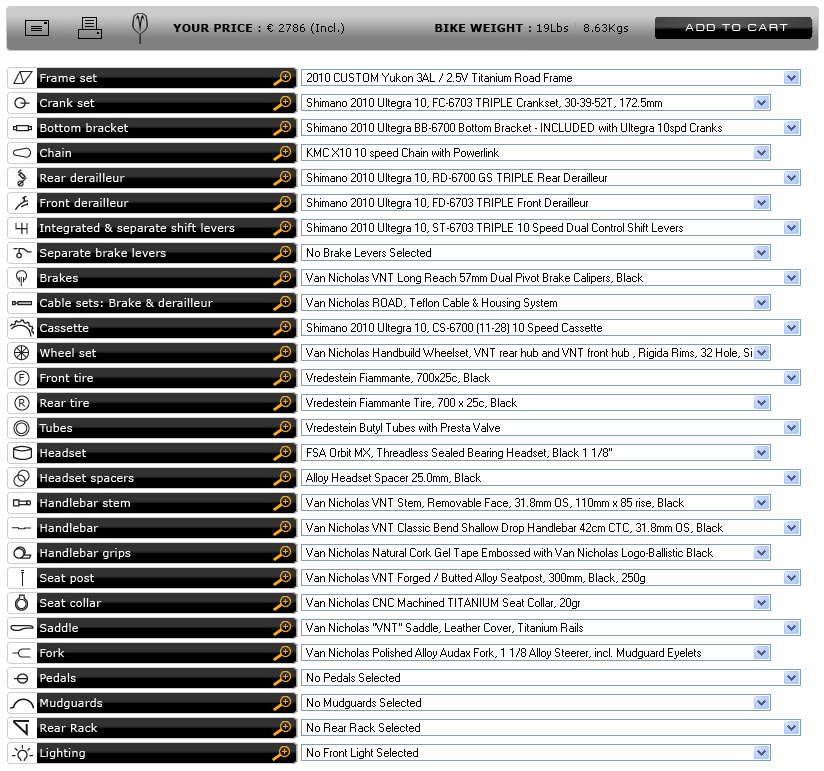Open magnifier details for Cassette
The image size is (824, 771).
(x=283, y=328)
